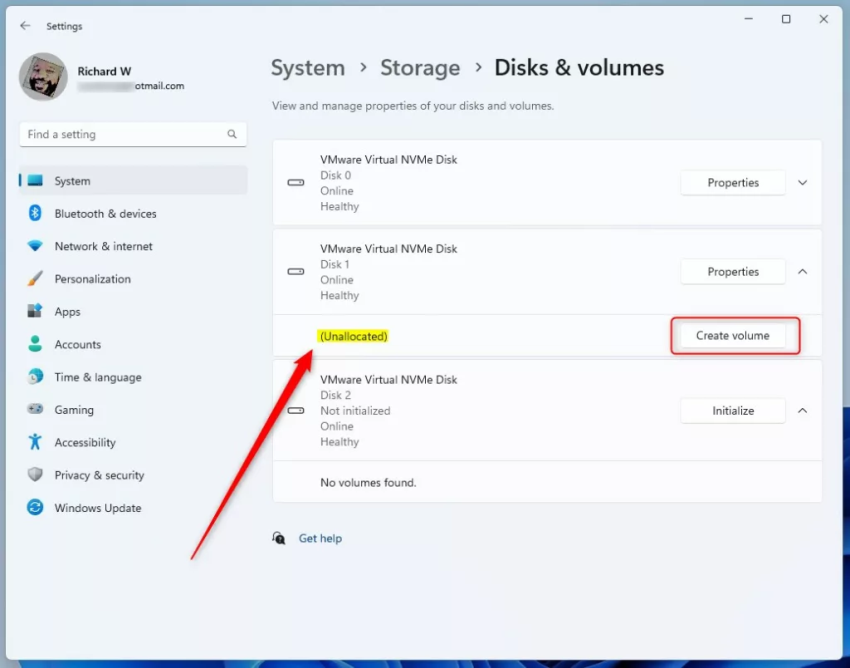Click the Bluetooth & devices icon

tap(35, 213)
